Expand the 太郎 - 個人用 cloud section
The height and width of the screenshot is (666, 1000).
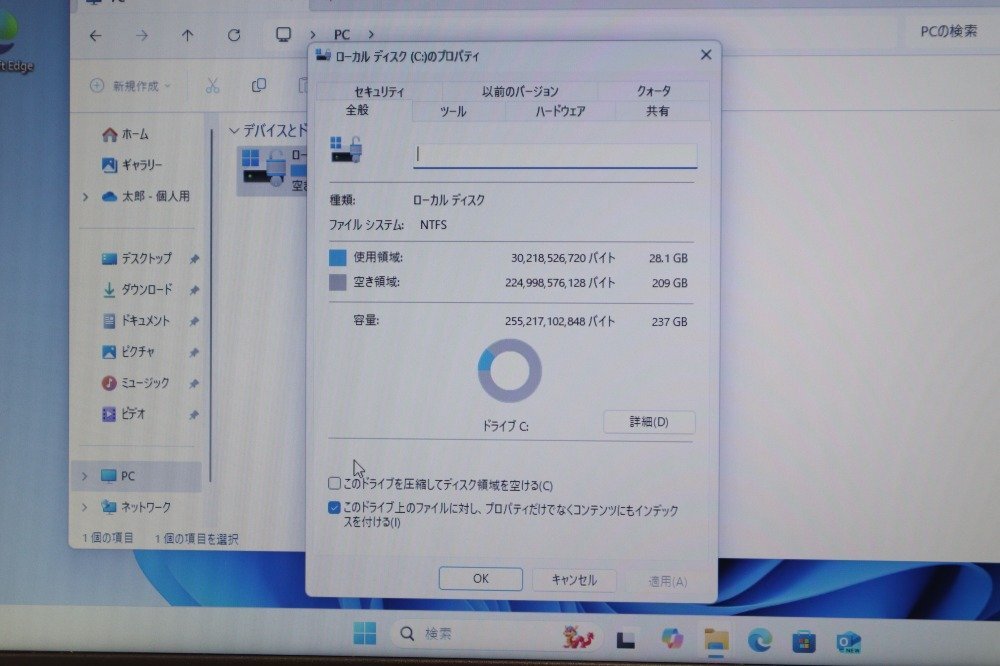[84, 197]
